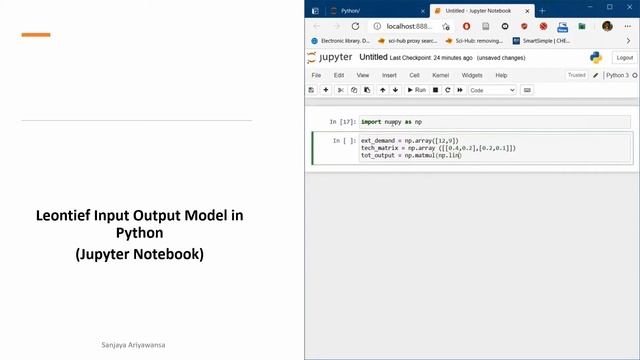View site information icon in address bar
The width and height of the screenshot is (640, 360).
click(377, 26)
